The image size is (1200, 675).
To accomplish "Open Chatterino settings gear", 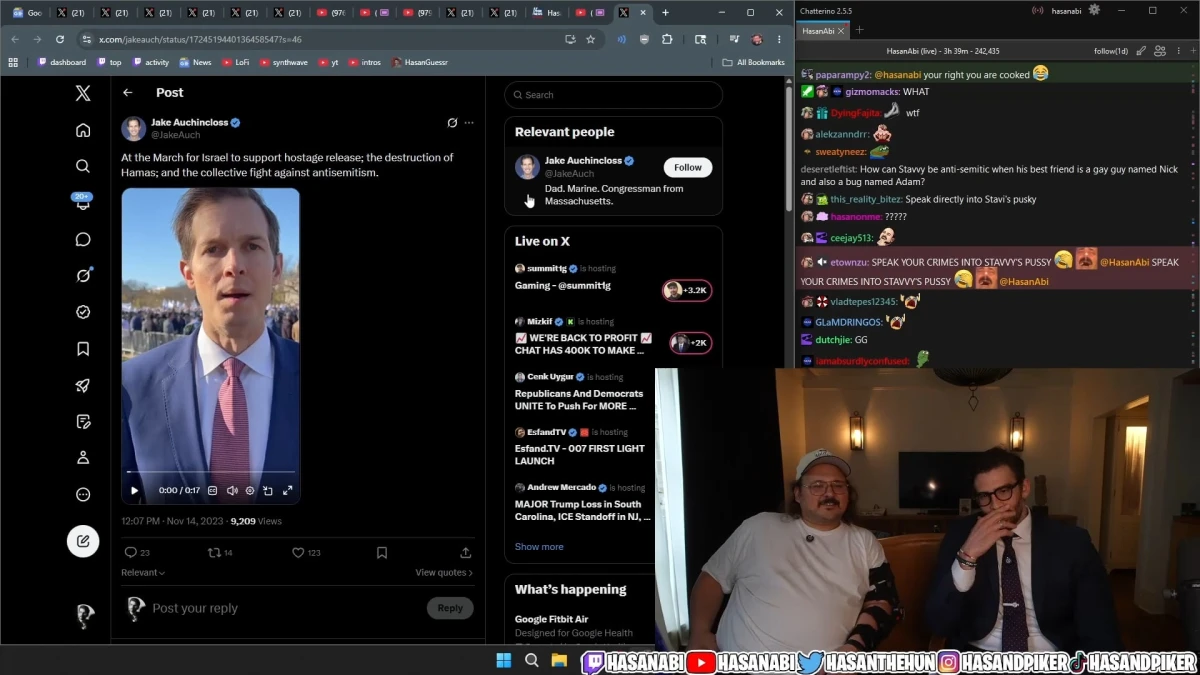I will (1094, 10).
